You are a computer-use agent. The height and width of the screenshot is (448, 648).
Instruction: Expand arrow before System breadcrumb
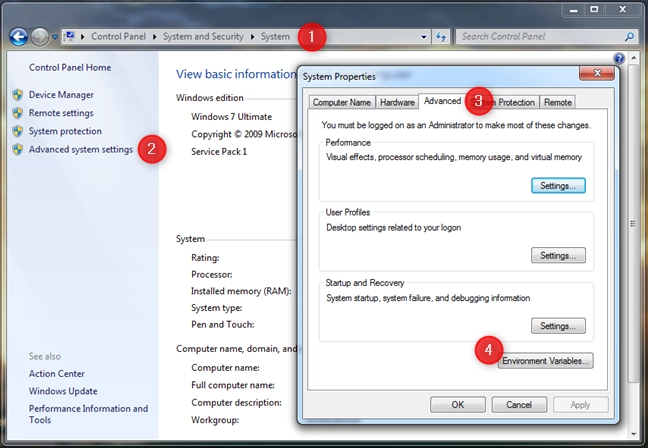click(253, 37)
